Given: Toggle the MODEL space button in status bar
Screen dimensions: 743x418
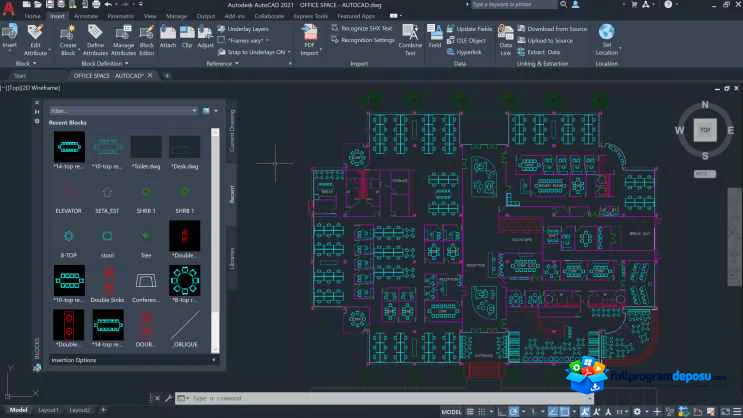Looking at the screenshot, I should pos(451,412).
